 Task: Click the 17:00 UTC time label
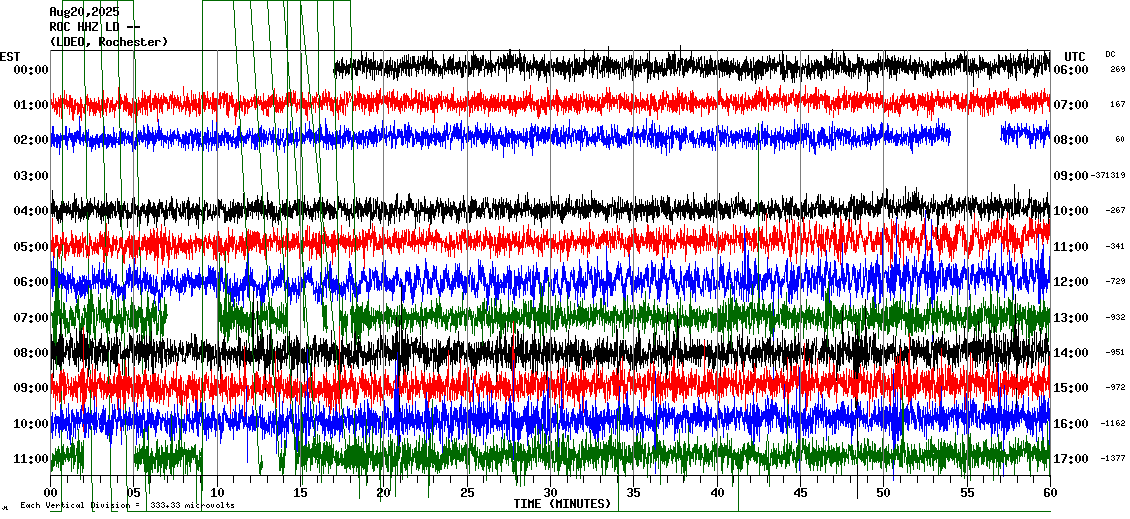(1071, 459)
